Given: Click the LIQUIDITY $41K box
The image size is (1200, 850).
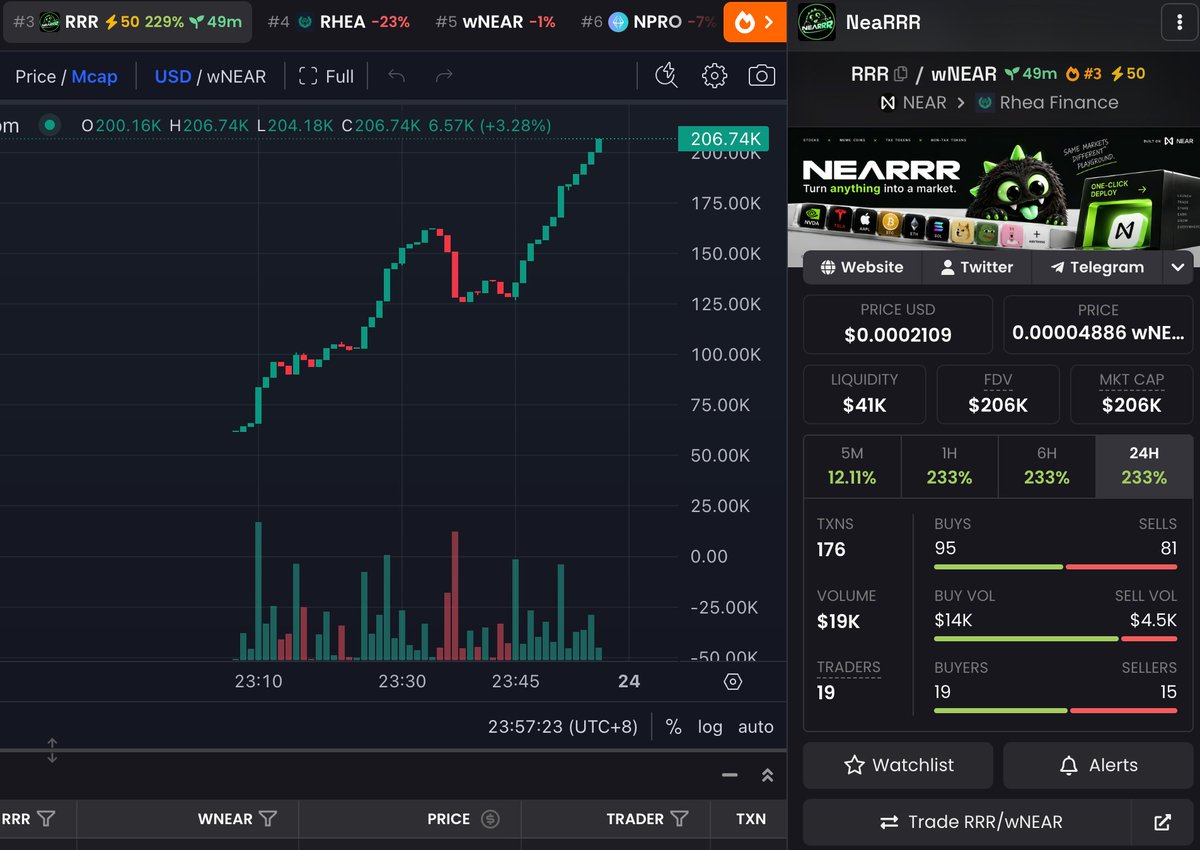Looking at the screenshot, I should (864, 394).
